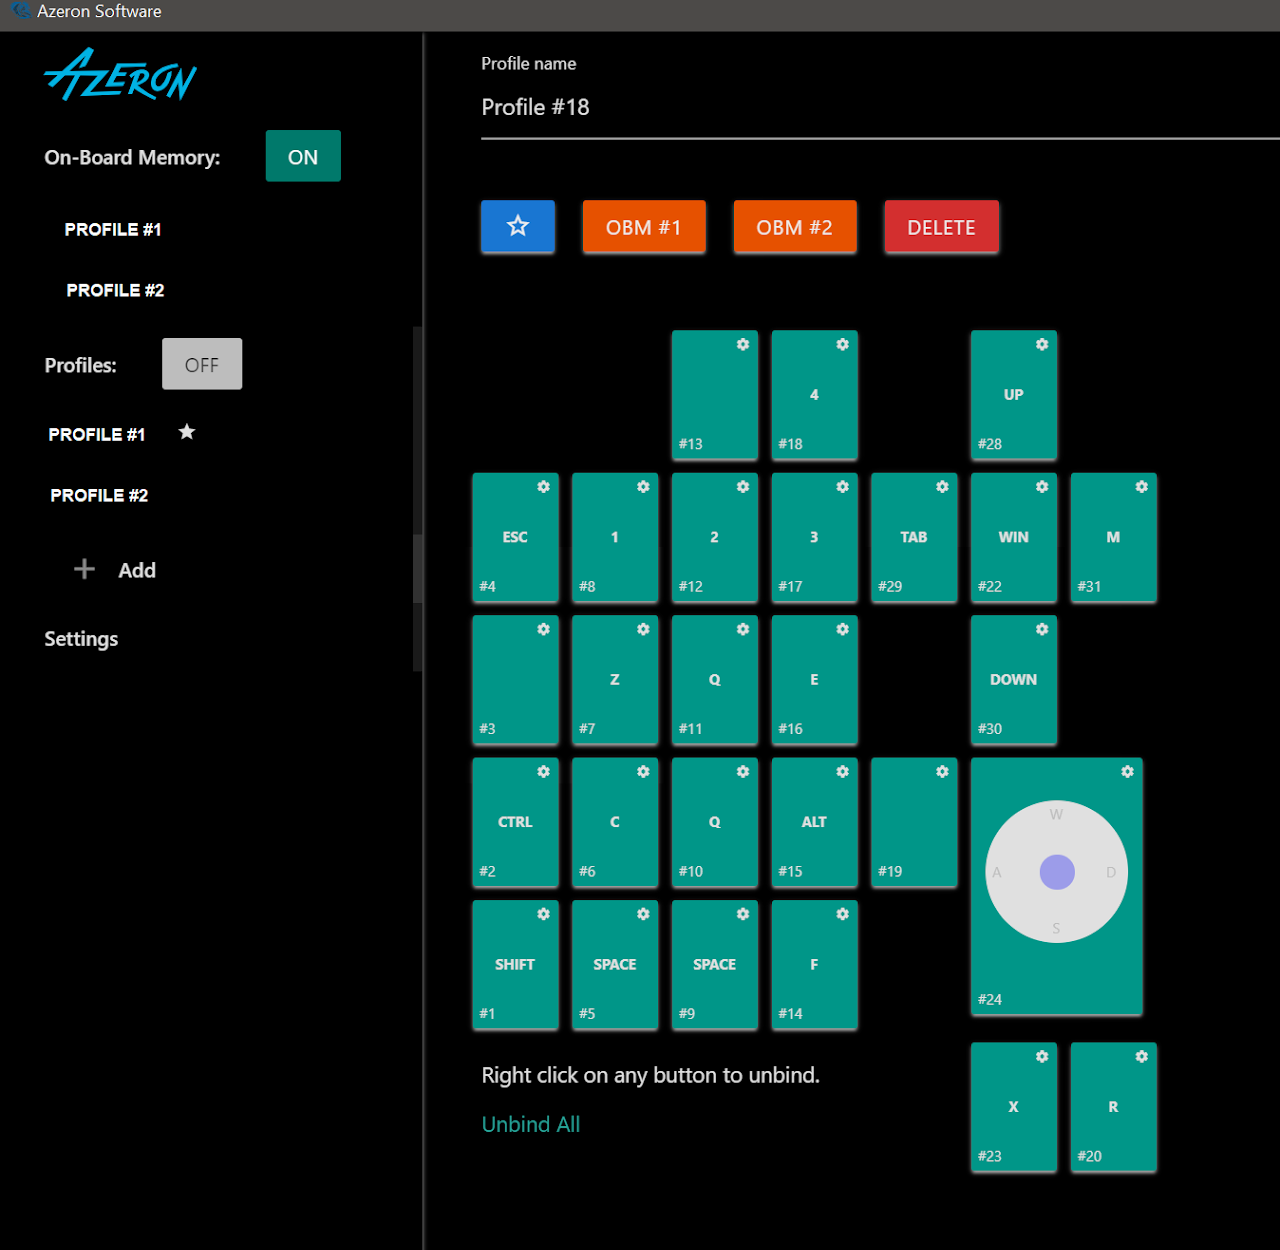Click the '#24' joystick number label

[x=990, y=999]
